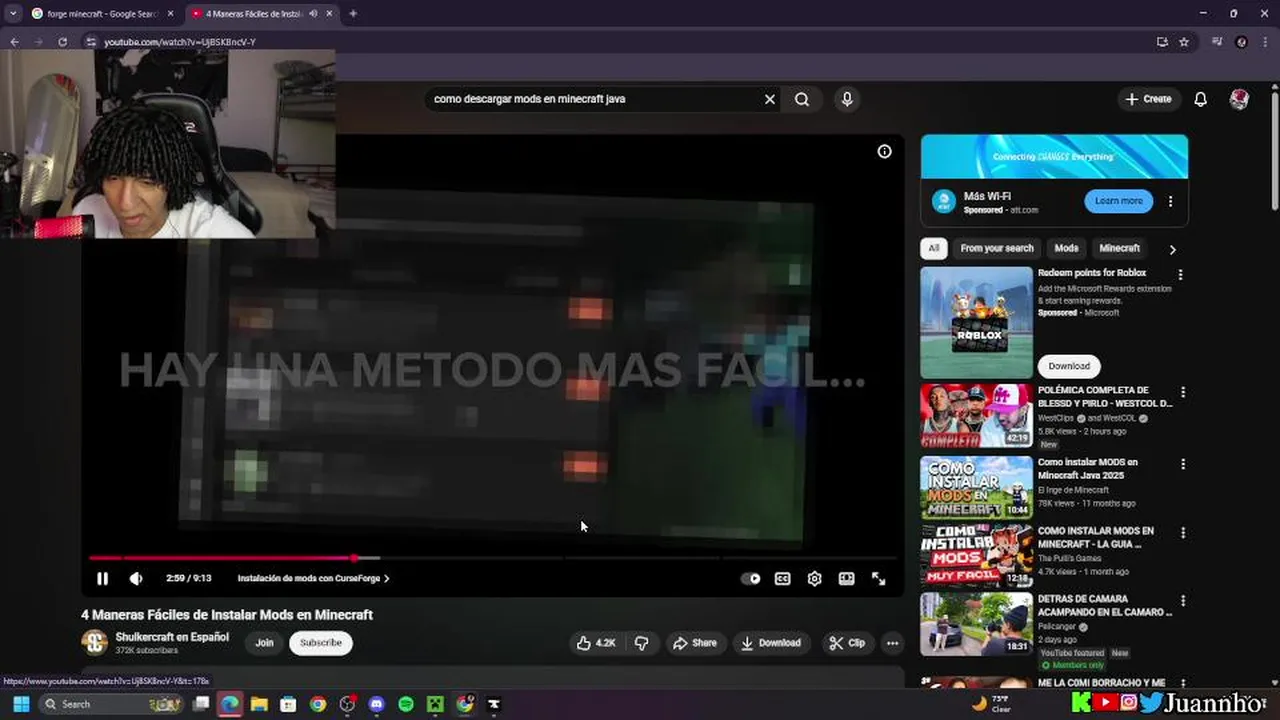This screenshot has width=1280, height=720.
Task: Click the Windows taskbar Search box
Action: 111,704
